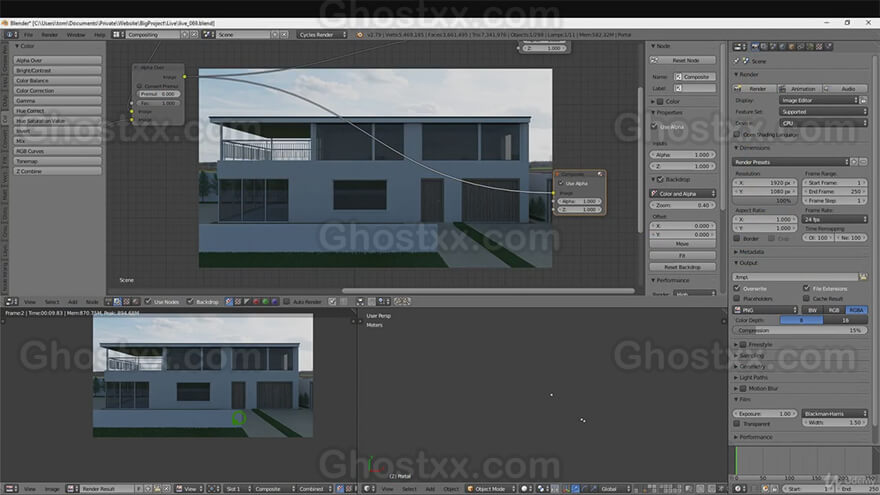Toggle Use Alpha in the Properties panel
Image resolution: width=880 pixels, height=495 pixels.
pos(654,127)
